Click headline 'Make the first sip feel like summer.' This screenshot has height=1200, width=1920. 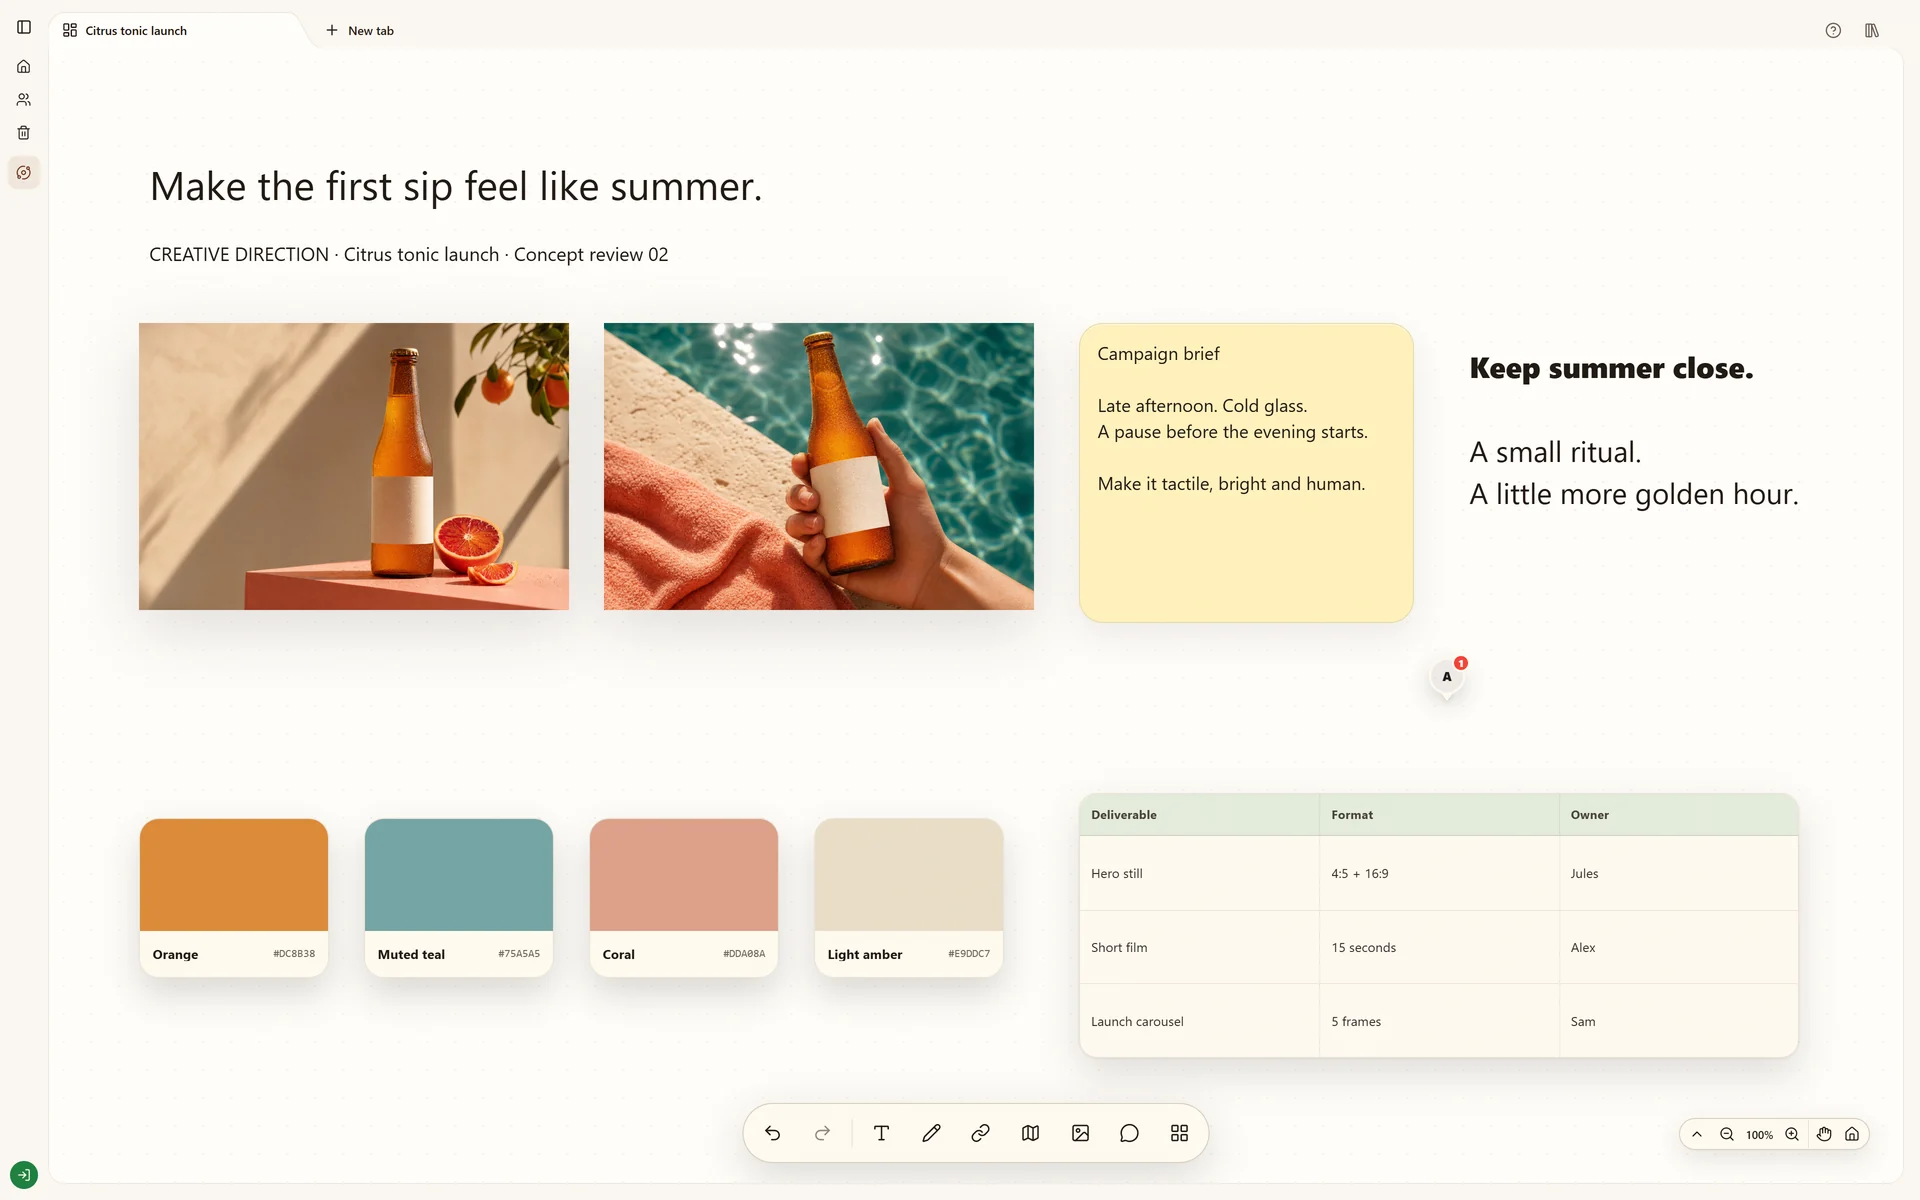pos(456,187)
